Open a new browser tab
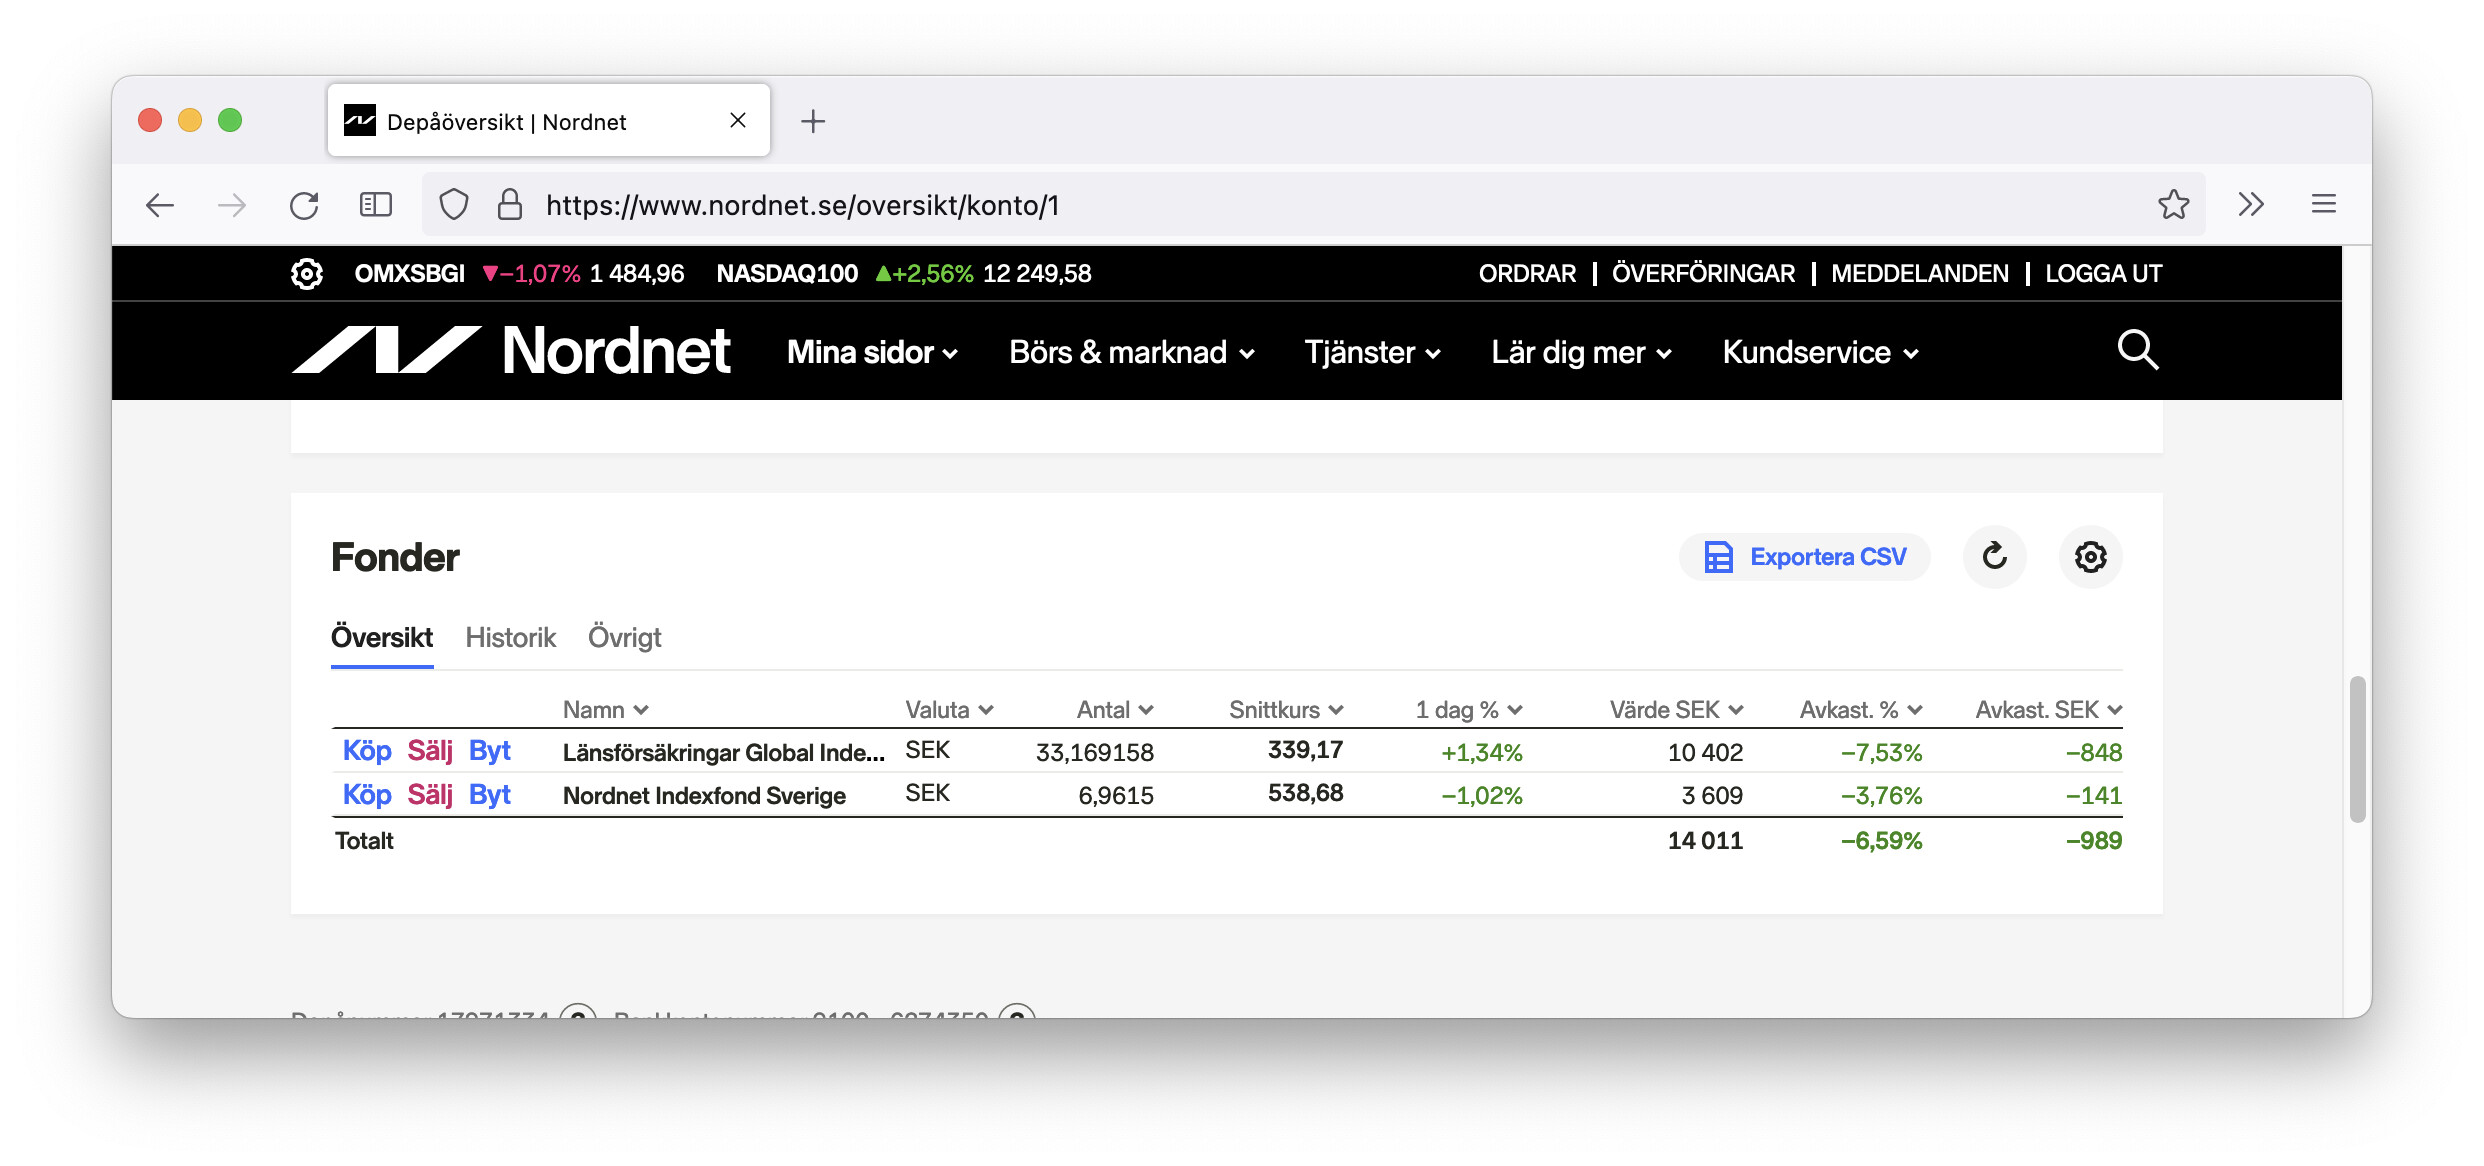 pos(813,121)
